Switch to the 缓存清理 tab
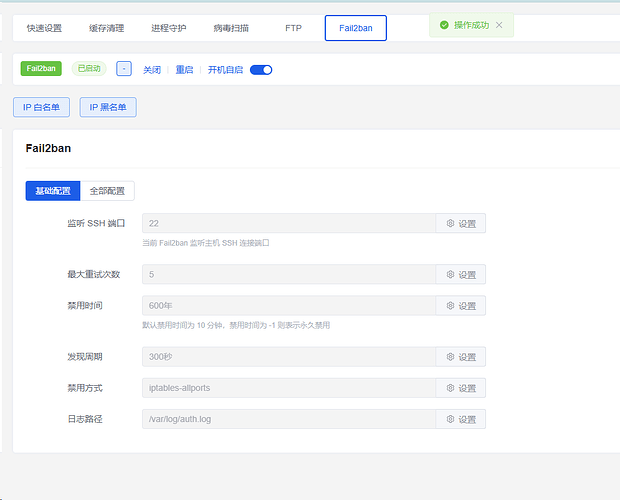Screen dimensions: 620x500 (106, 28)
